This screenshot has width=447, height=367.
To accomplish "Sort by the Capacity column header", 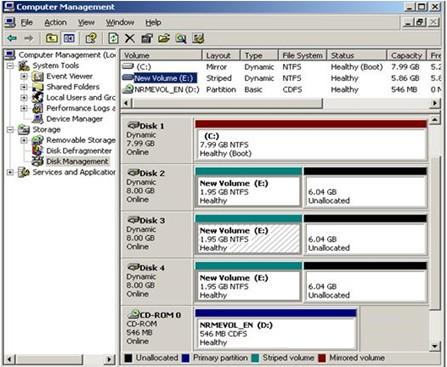I will (x=407, y=56).
